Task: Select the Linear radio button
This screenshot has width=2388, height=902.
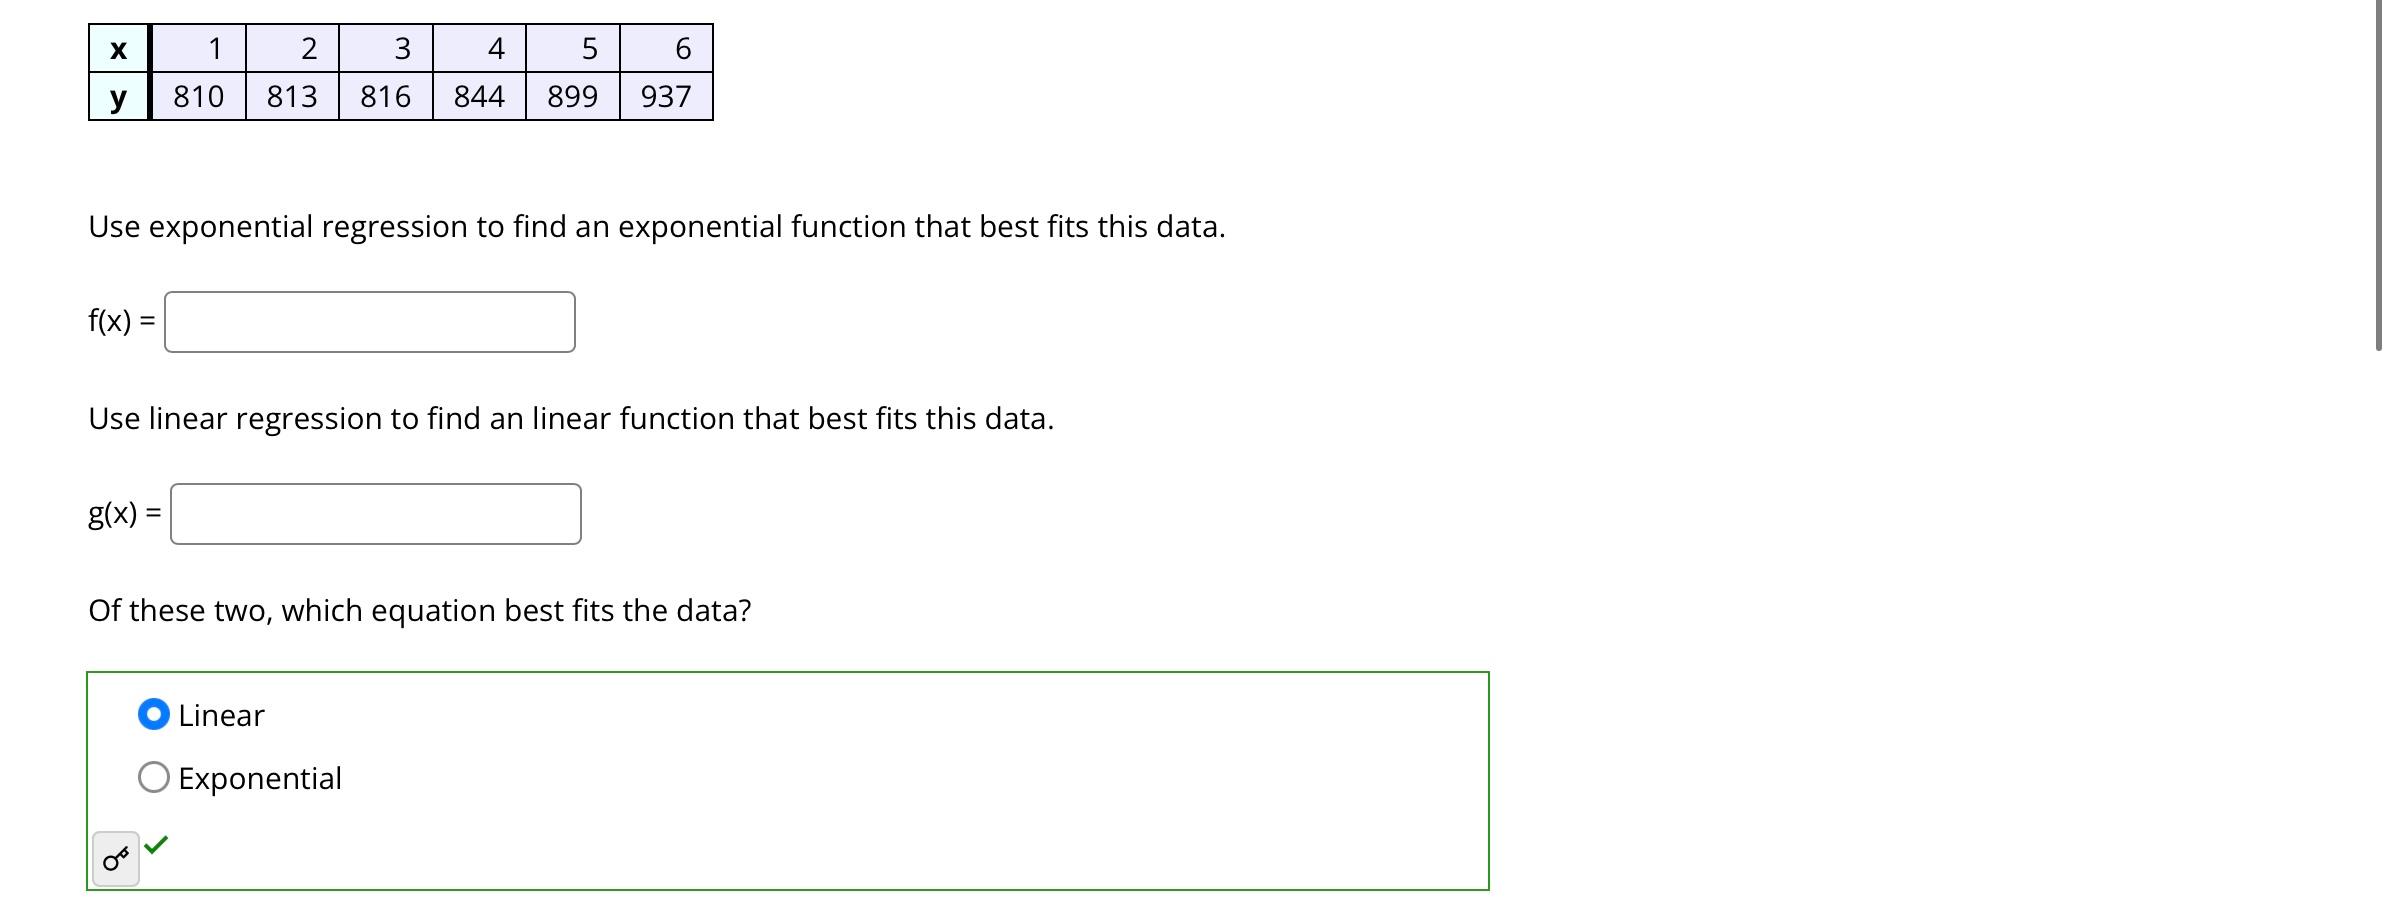Action: (152, 715)
